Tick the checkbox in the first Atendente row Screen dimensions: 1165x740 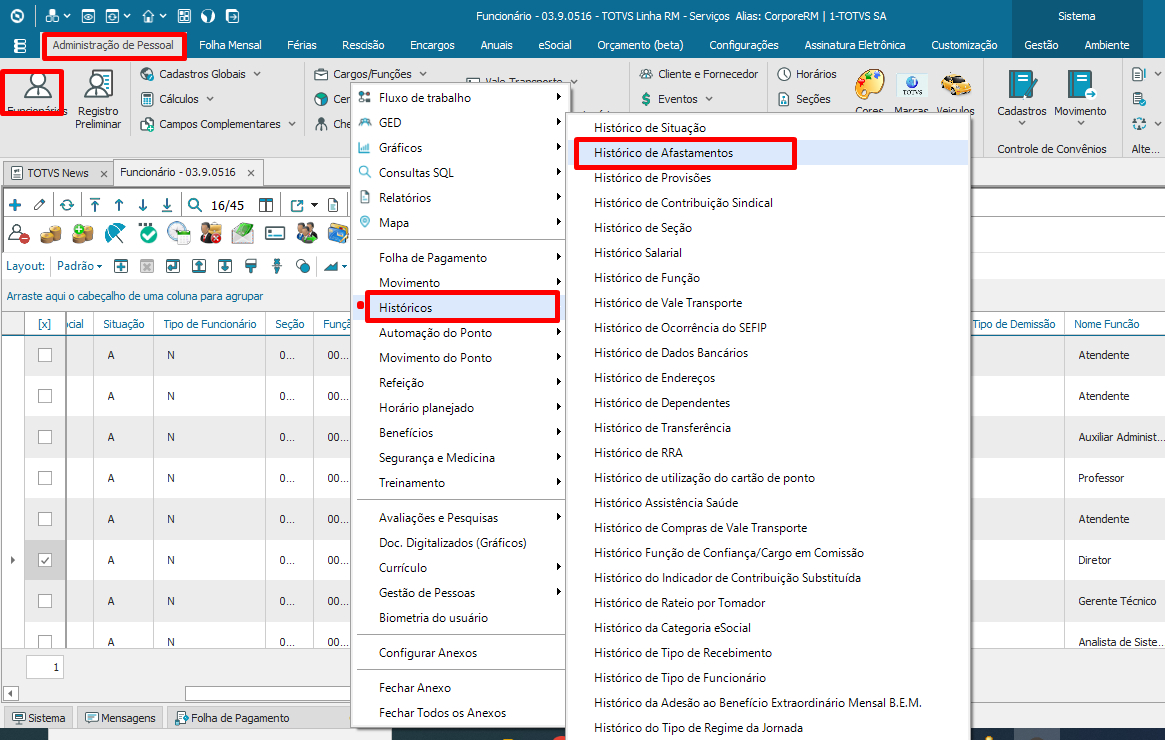click(x=45, y=355)
